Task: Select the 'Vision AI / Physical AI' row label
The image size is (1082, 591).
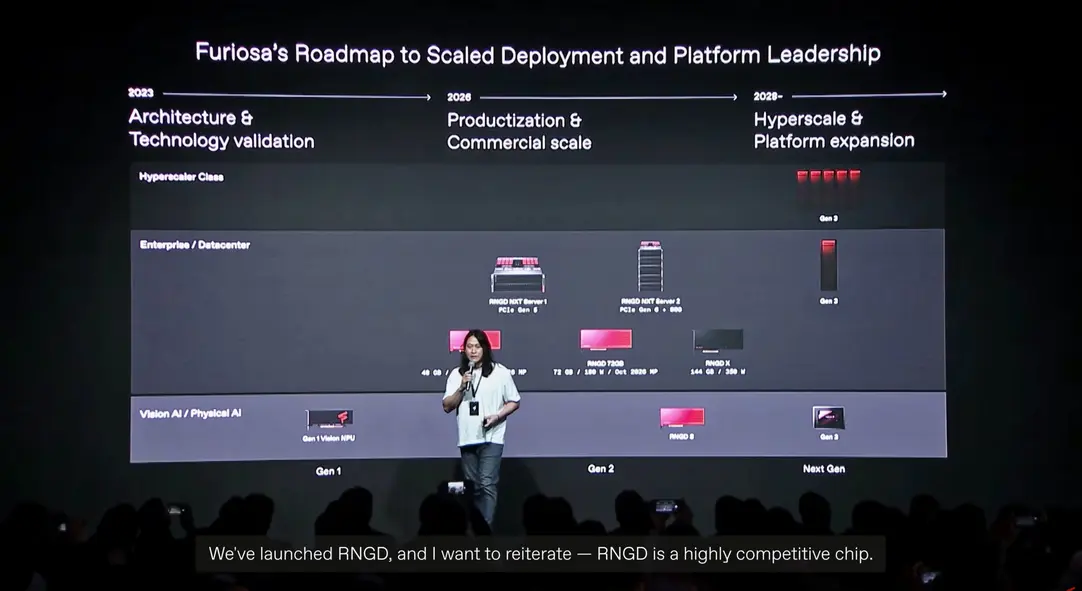Action: coord(190,414)
